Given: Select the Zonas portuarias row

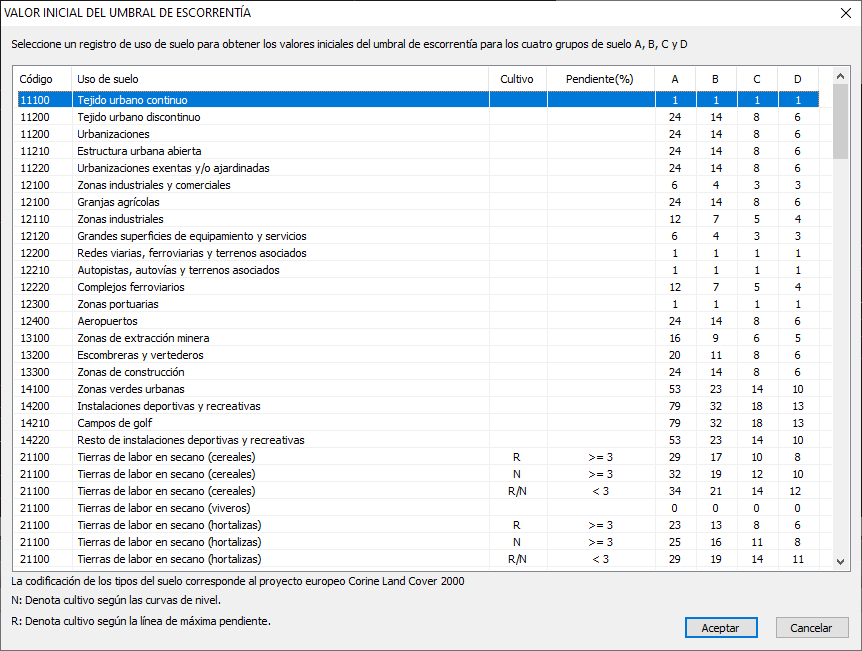Looking at the screenshot, I should (418, 304).
